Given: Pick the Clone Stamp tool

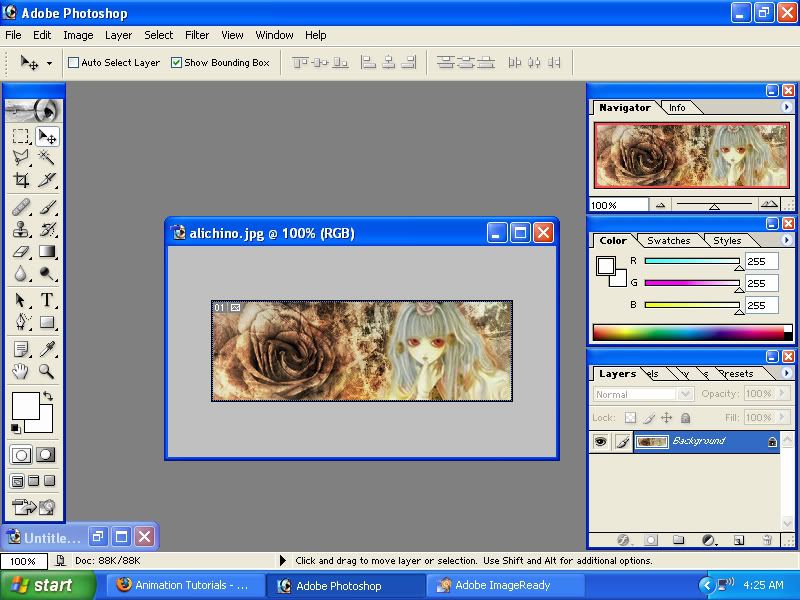Looking at the screenshot, I should click(20, 229).
